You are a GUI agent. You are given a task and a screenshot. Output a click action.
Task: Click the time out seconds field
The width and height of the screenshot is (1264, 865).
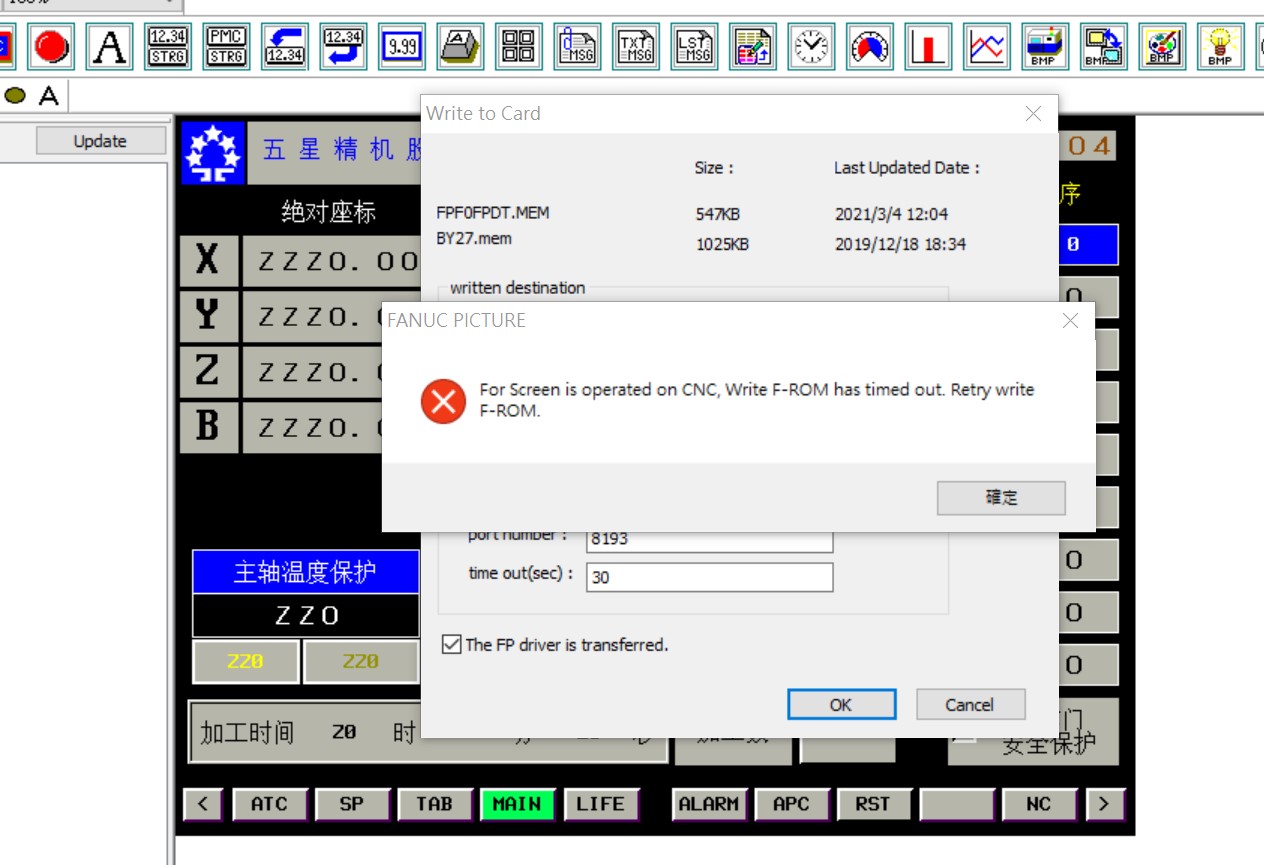pyautogui.click(x=709, y=577)
